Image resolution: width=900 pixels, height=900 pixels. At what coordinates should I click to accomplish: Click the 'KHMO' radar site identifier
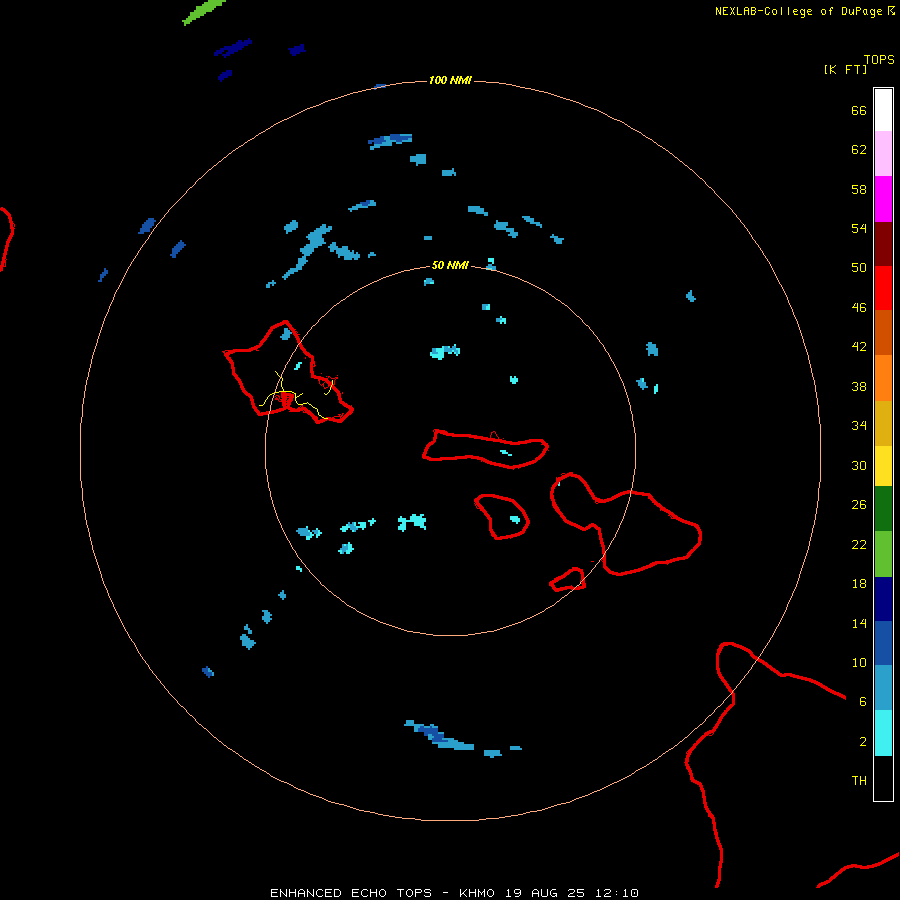point(476,893)
